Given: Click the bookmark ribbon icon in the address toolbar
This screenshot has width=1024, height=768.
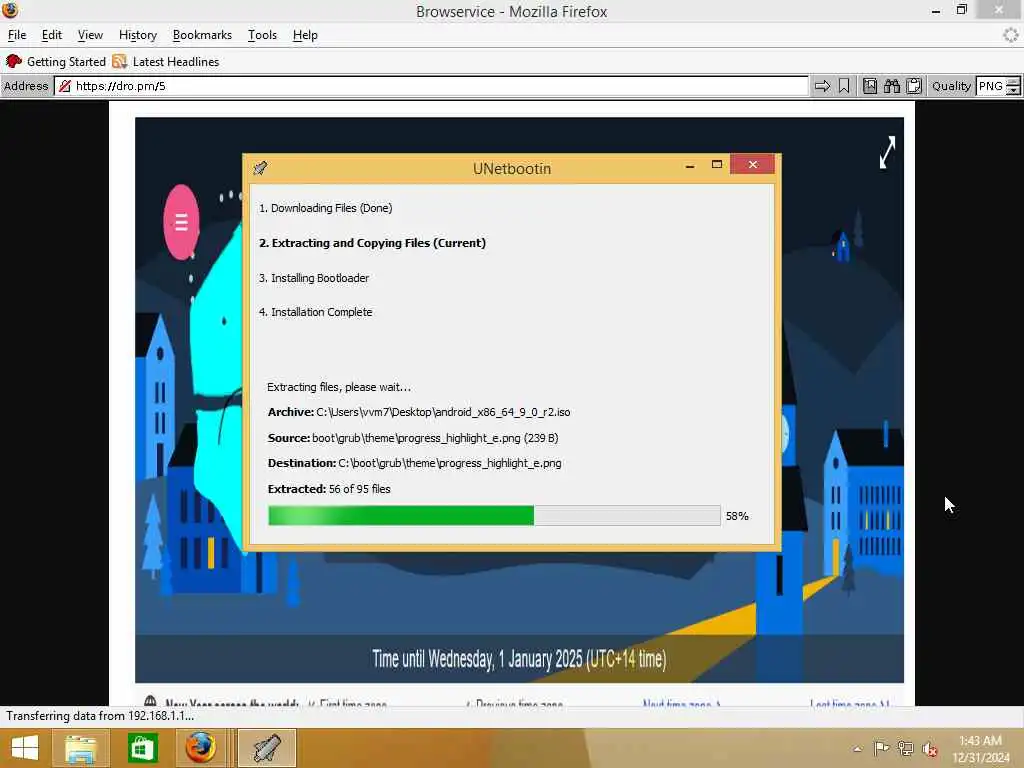Looking at the screenshot, I should click(x=844, y=86).
